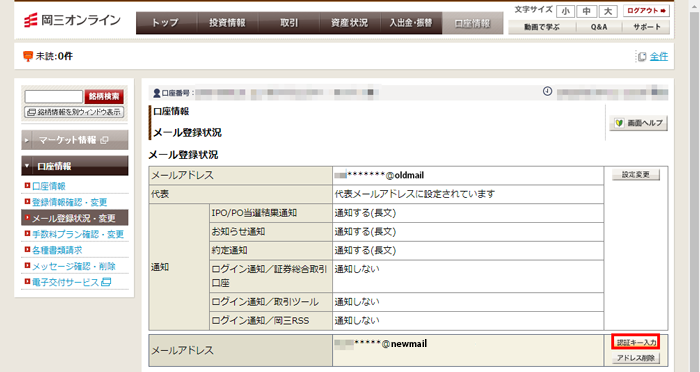Click the copy icon beside 全件
Image resolution: width=700 pixels, height=372 pixels.
coord(642,57)
